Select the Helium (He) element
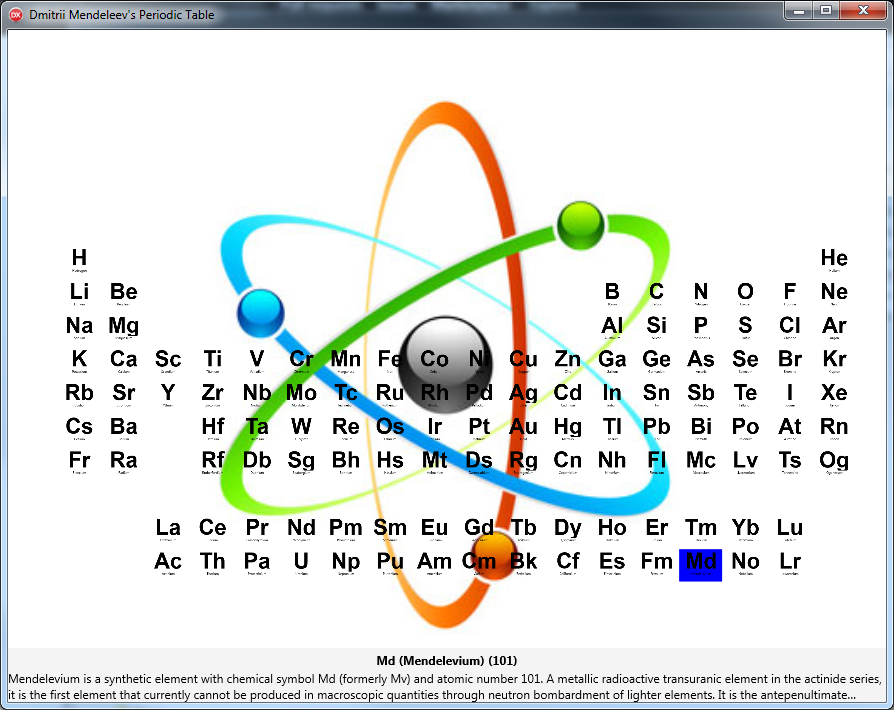Screen dimensions: 894x710 point(834,259)
